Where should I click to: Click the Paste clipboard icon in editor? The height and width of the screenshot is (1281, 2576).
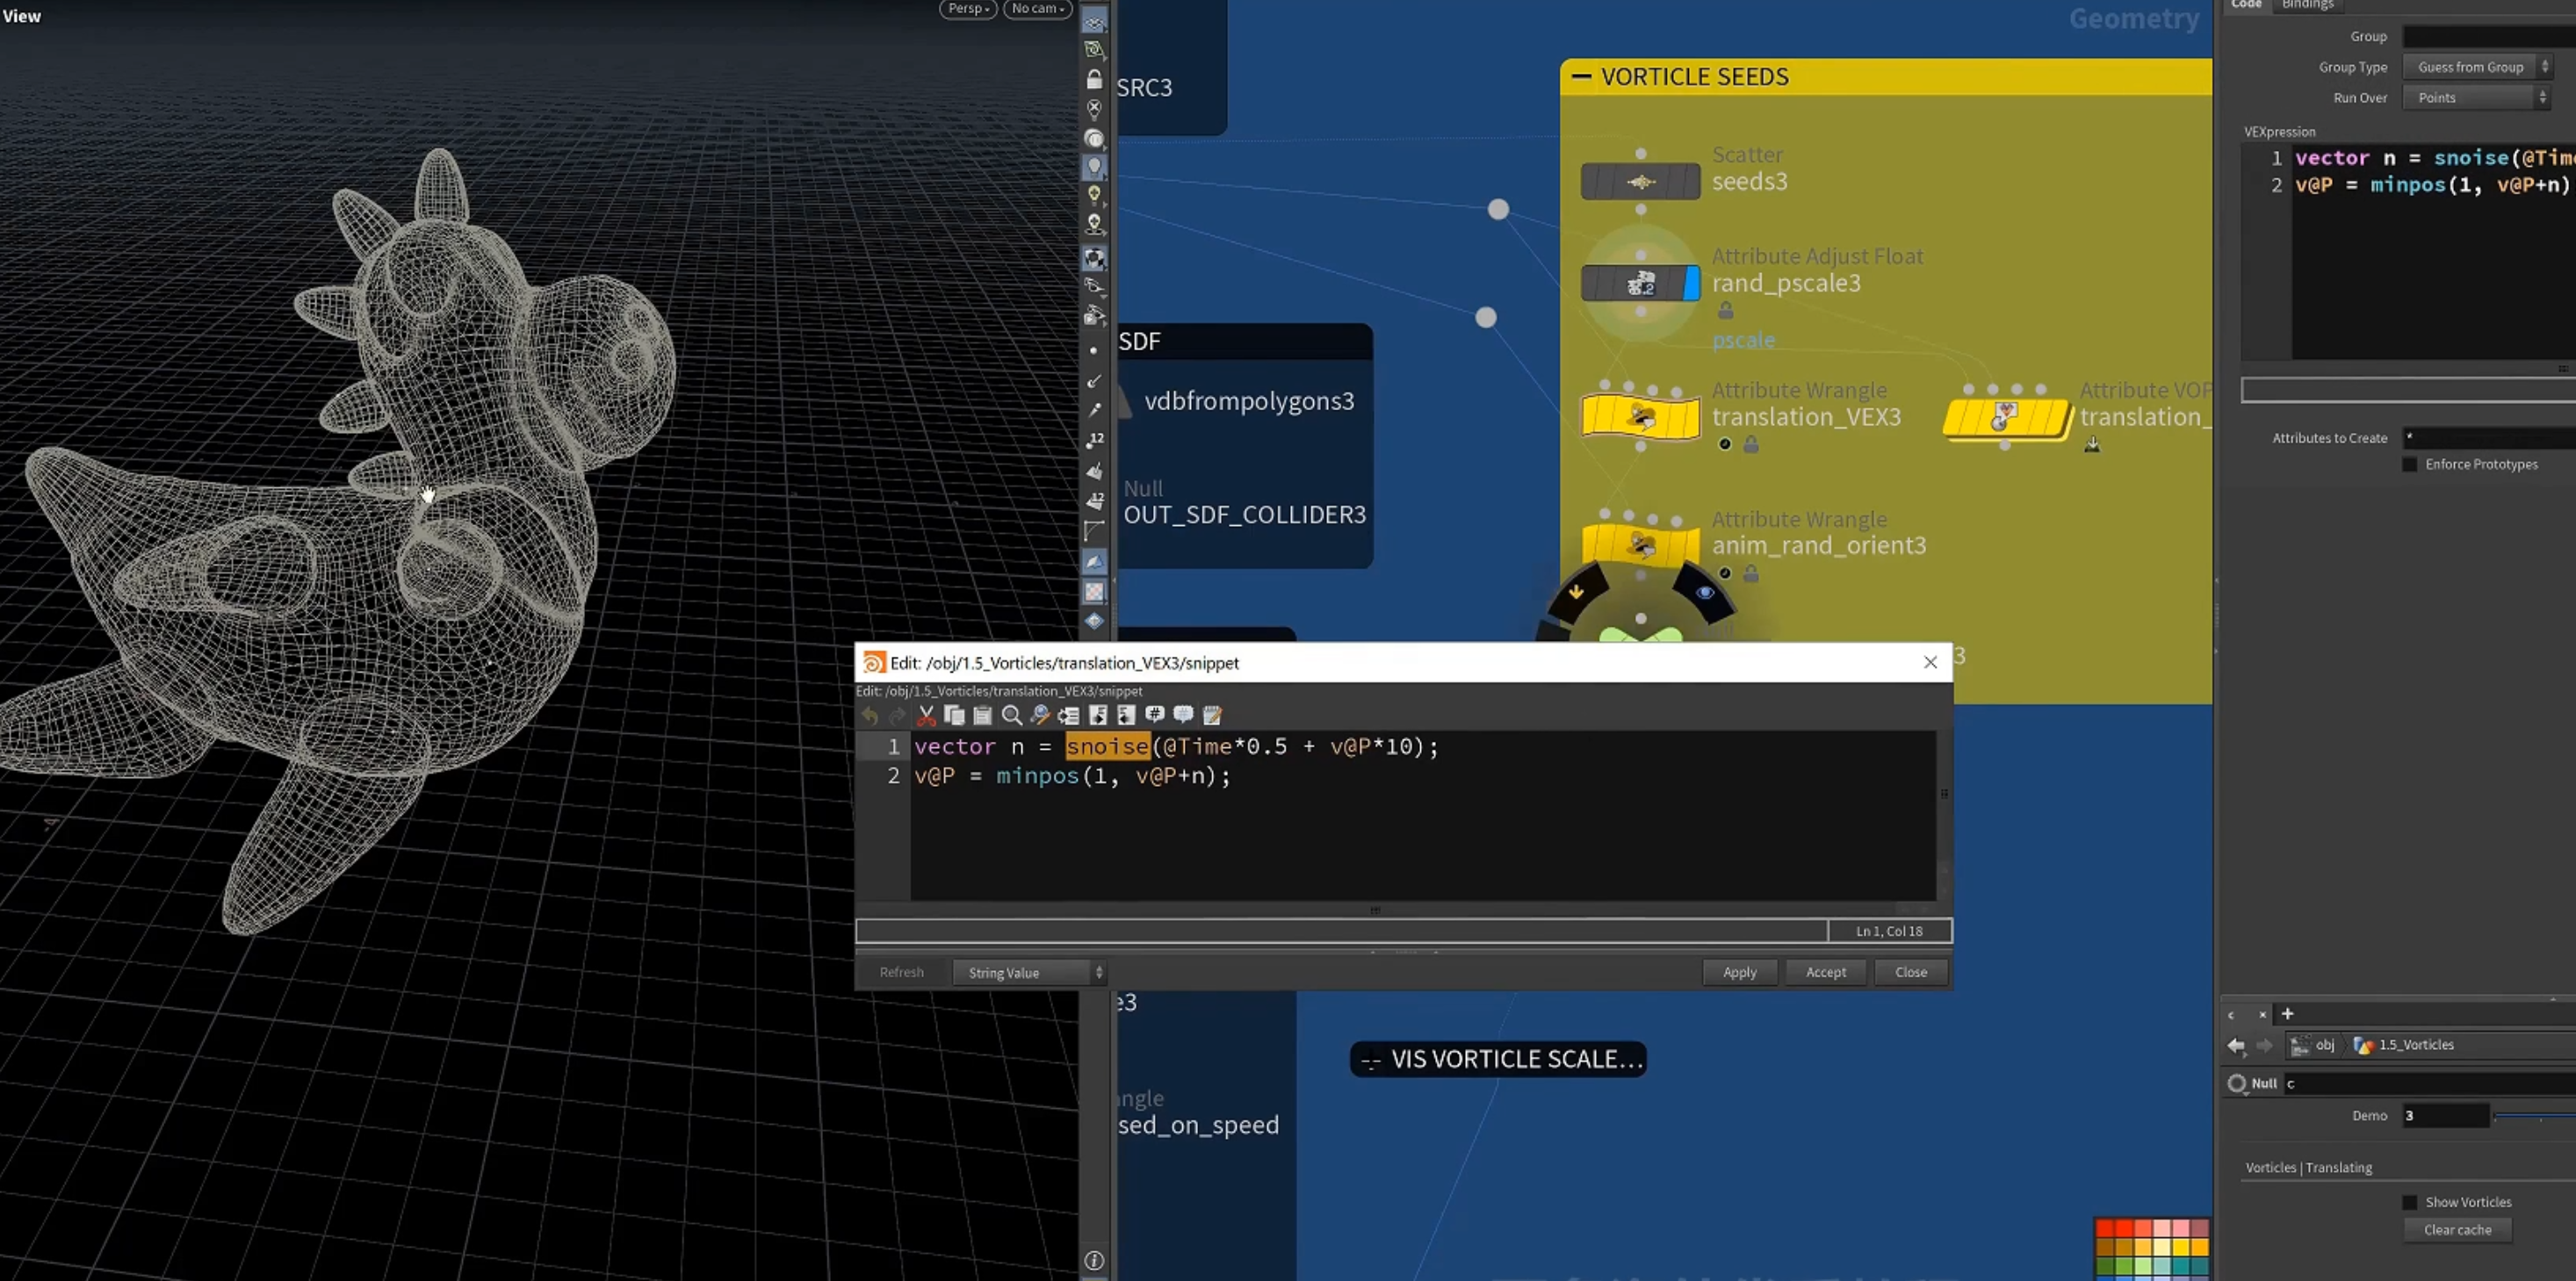(982, 715)
